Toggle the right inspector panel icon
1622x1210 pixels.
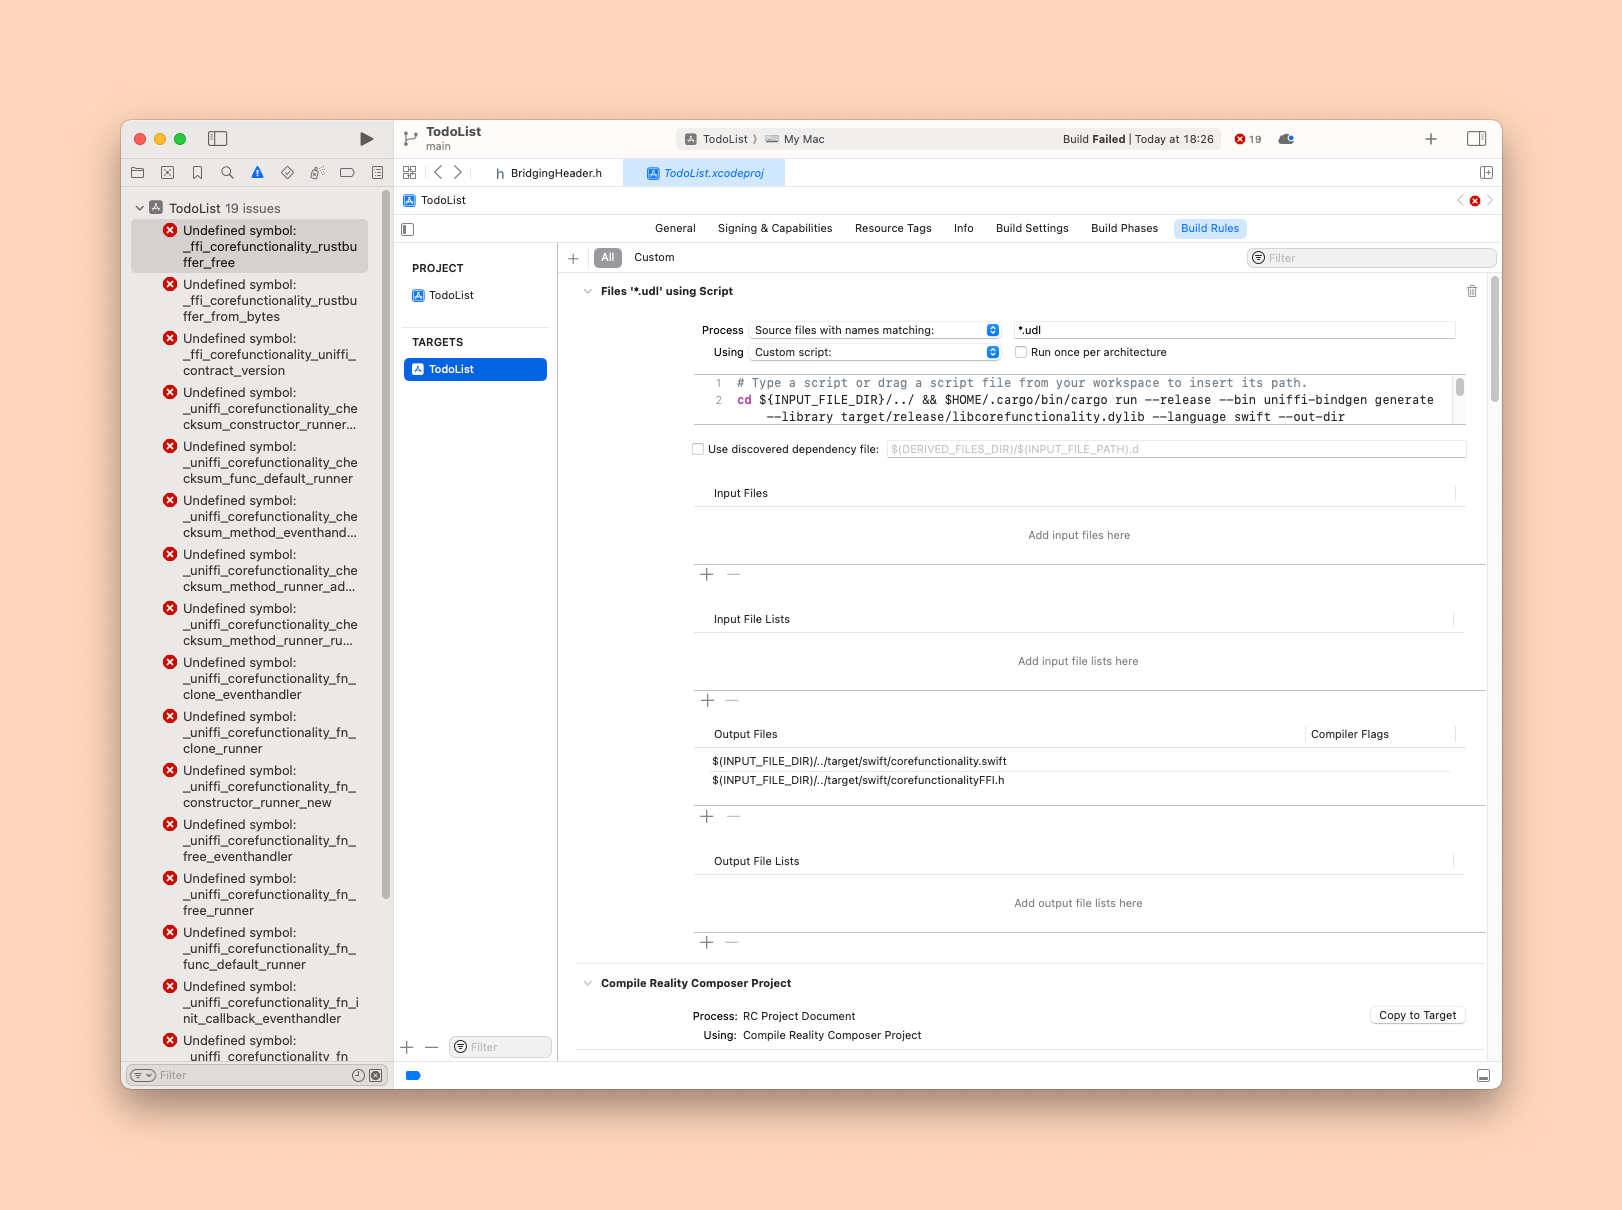click(x=1476, y=139)
